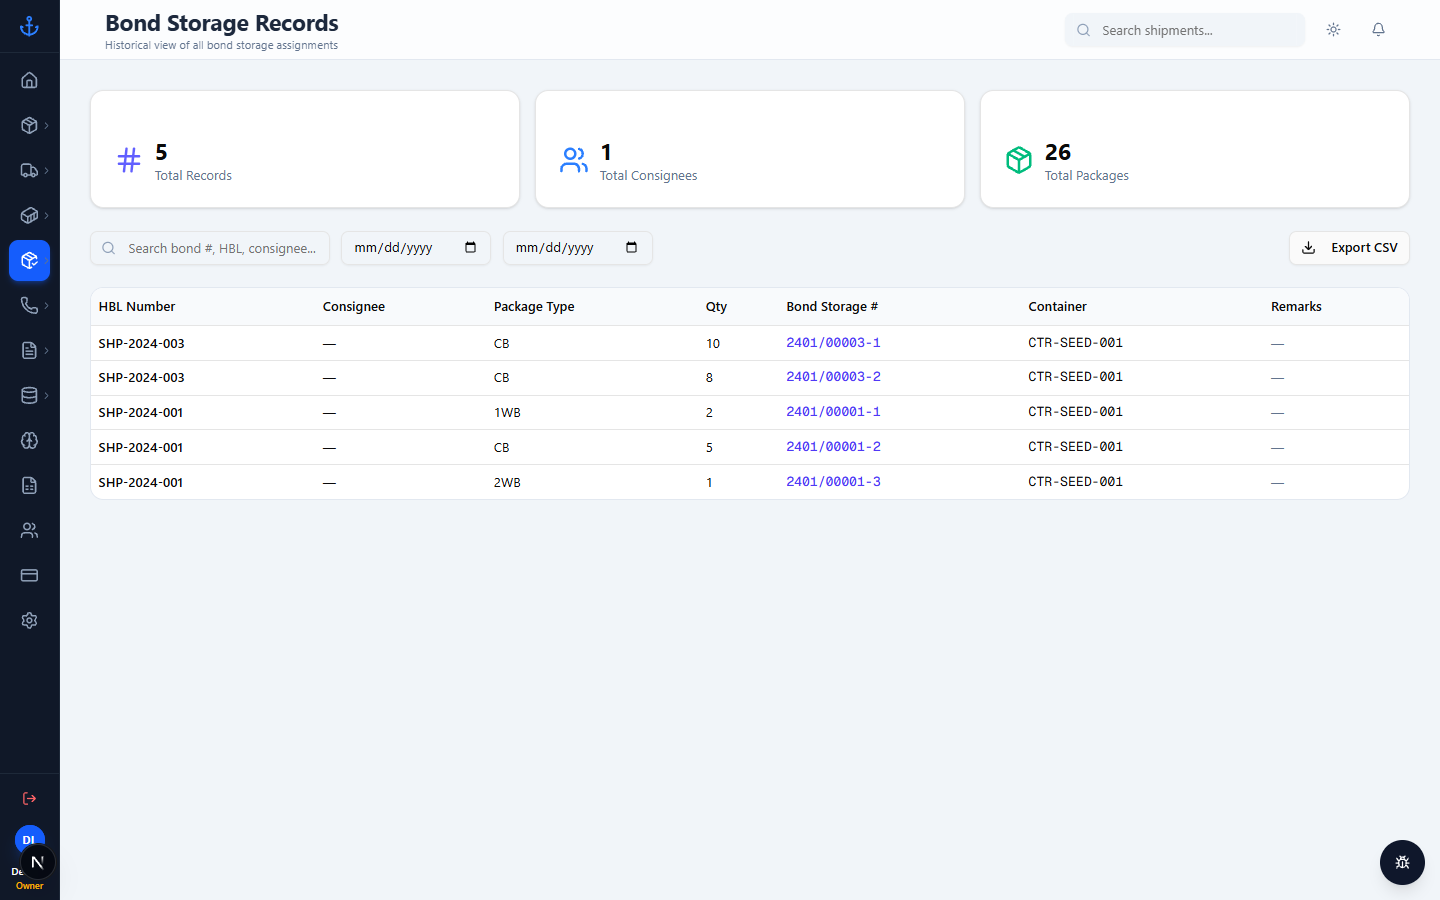1440x900 pixels.
Task: Open notifications bell
Action: click(1378, 30)
